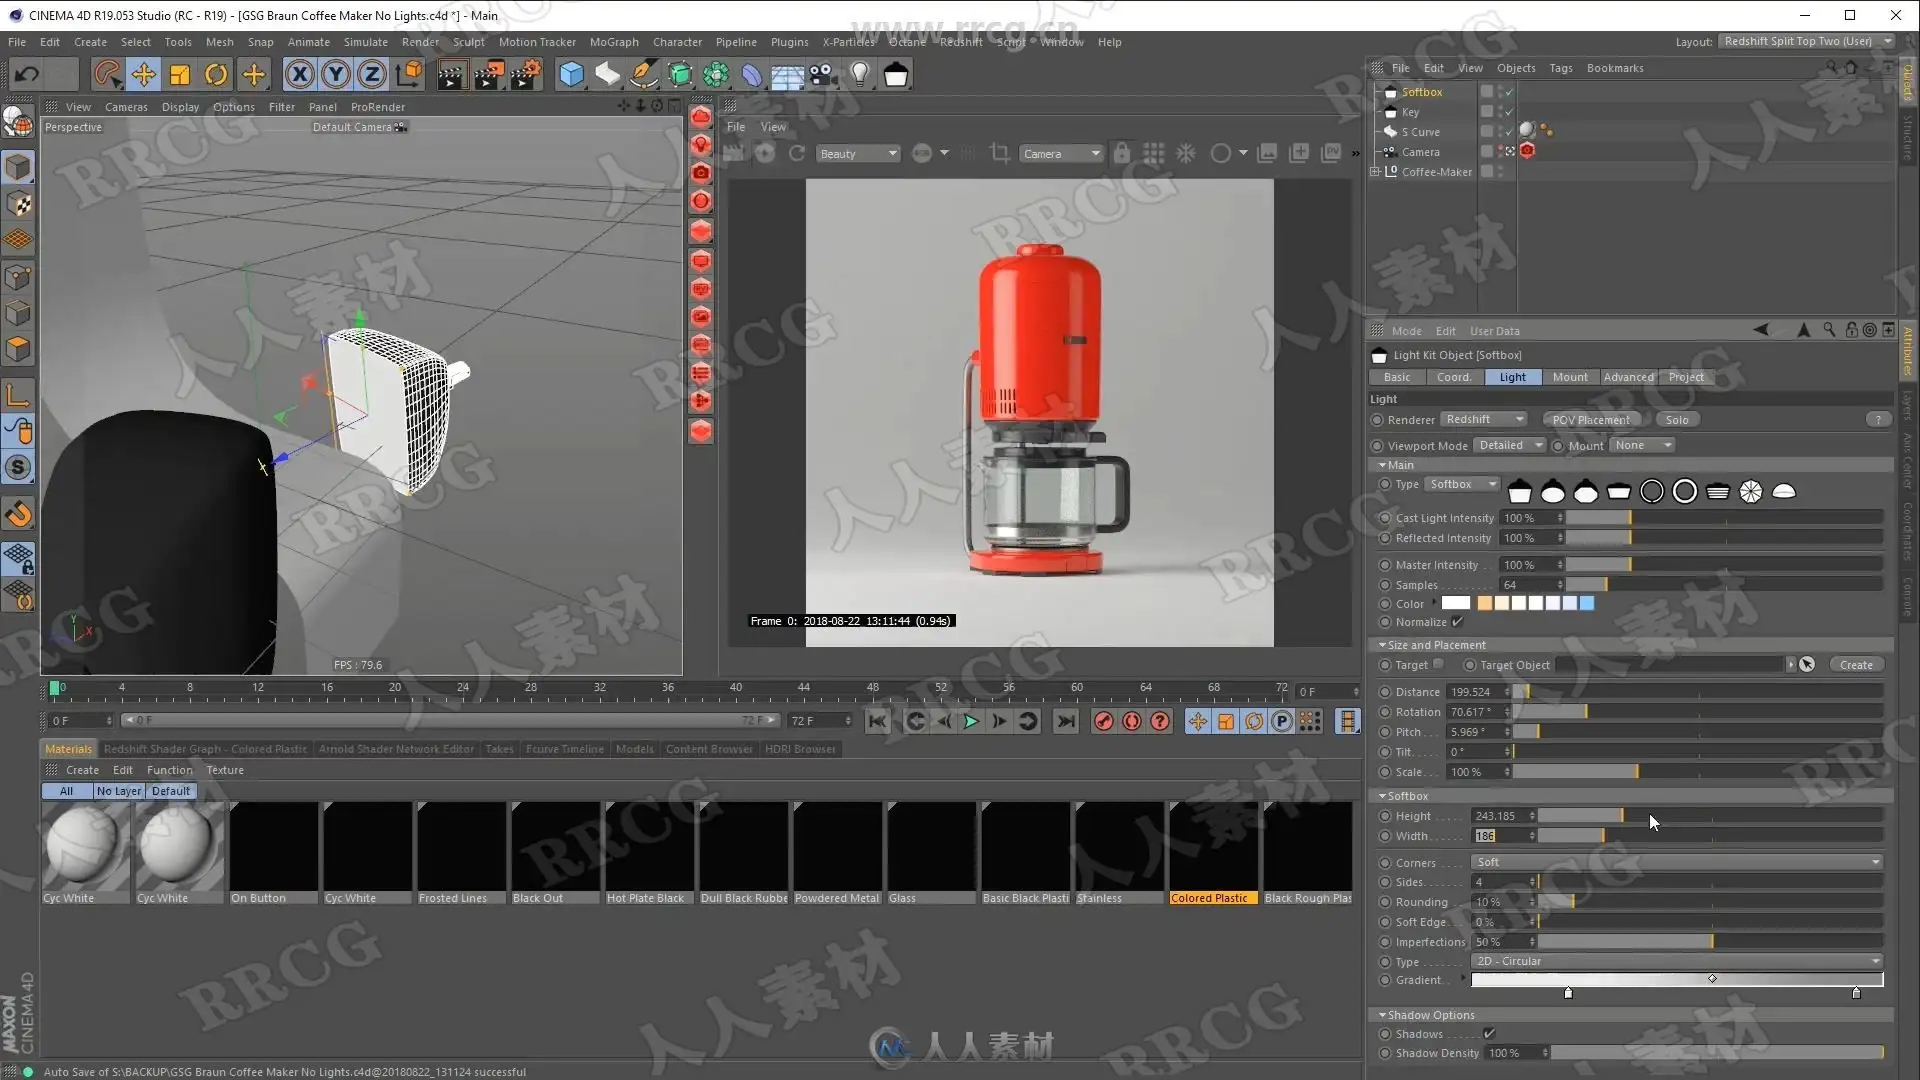This screenshot has height=1080, width=1920.
Task: Click the Undo arrow icon
Action: [x=27, y=74]
